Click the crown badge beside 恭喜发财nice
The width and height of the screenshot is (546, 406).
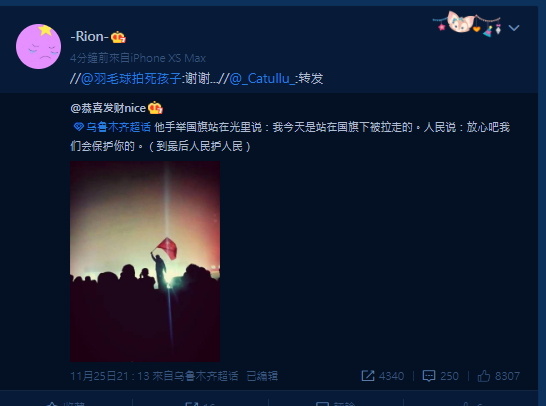155,108
